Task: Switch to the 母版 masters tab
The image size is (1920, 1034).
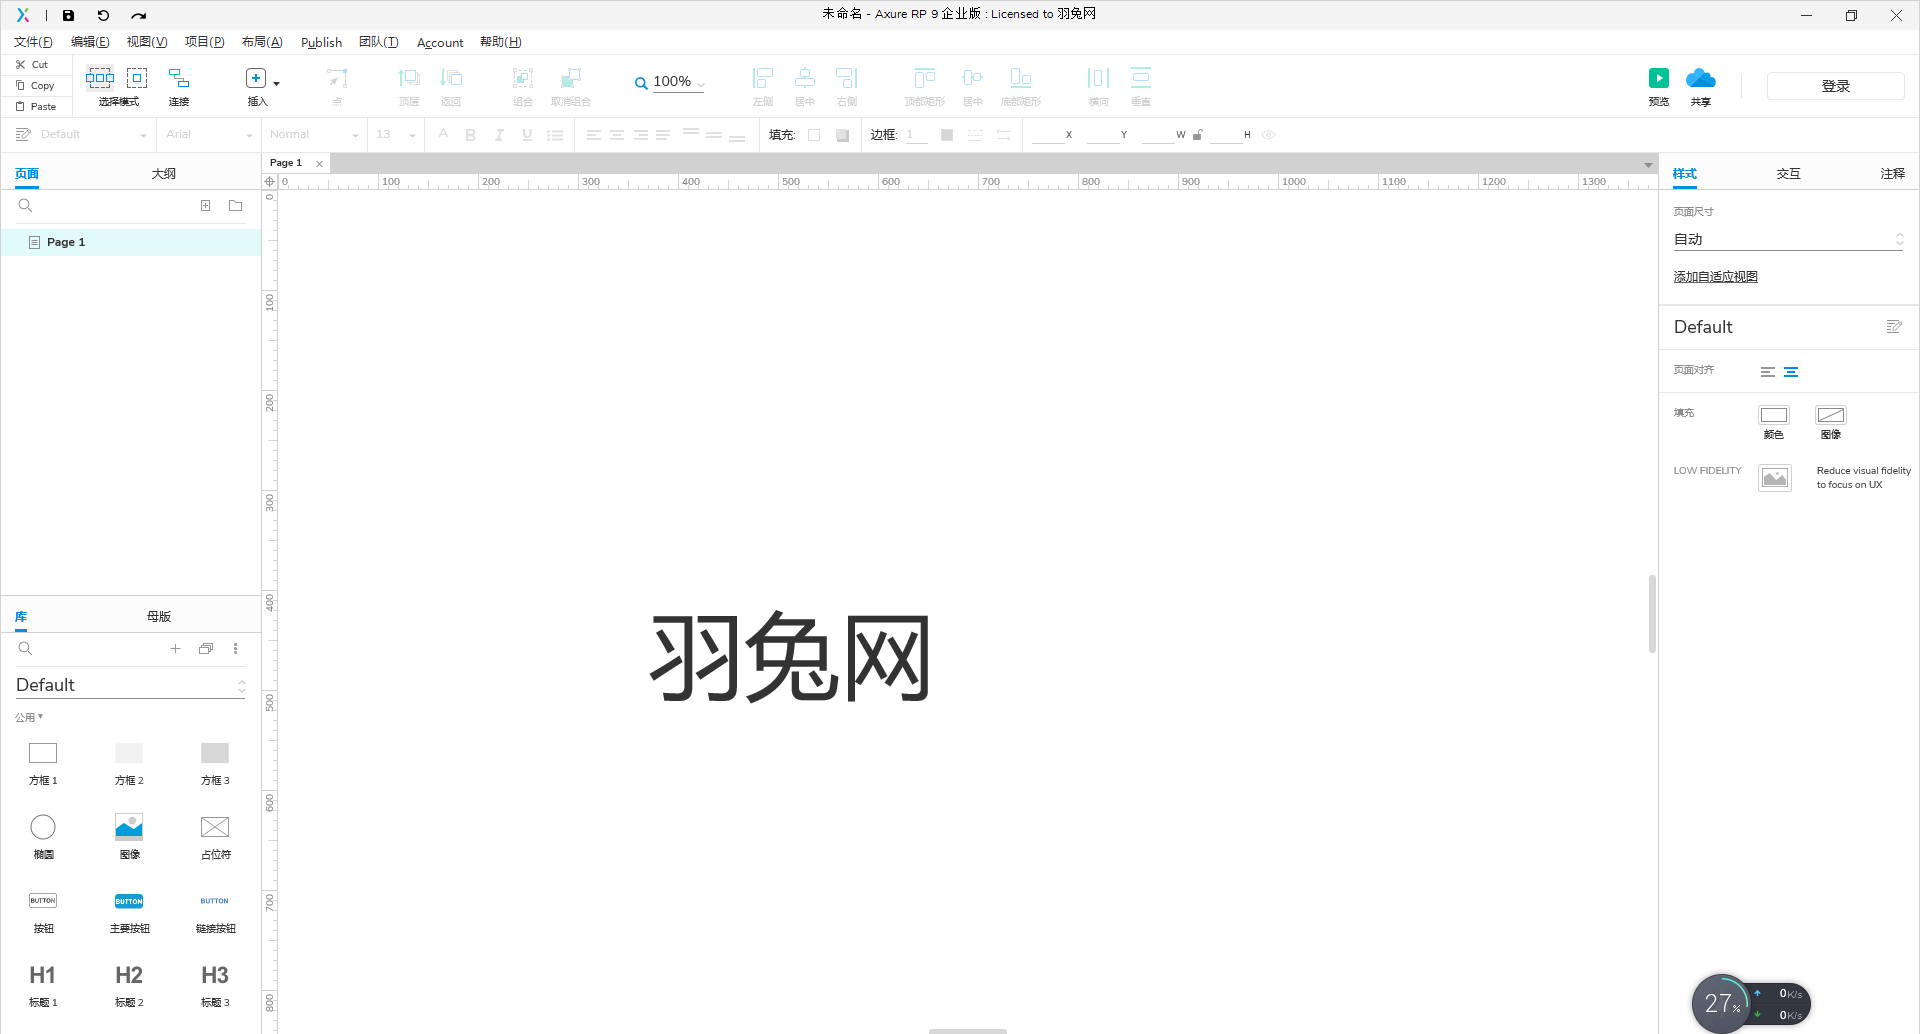Action: point(159,616)
